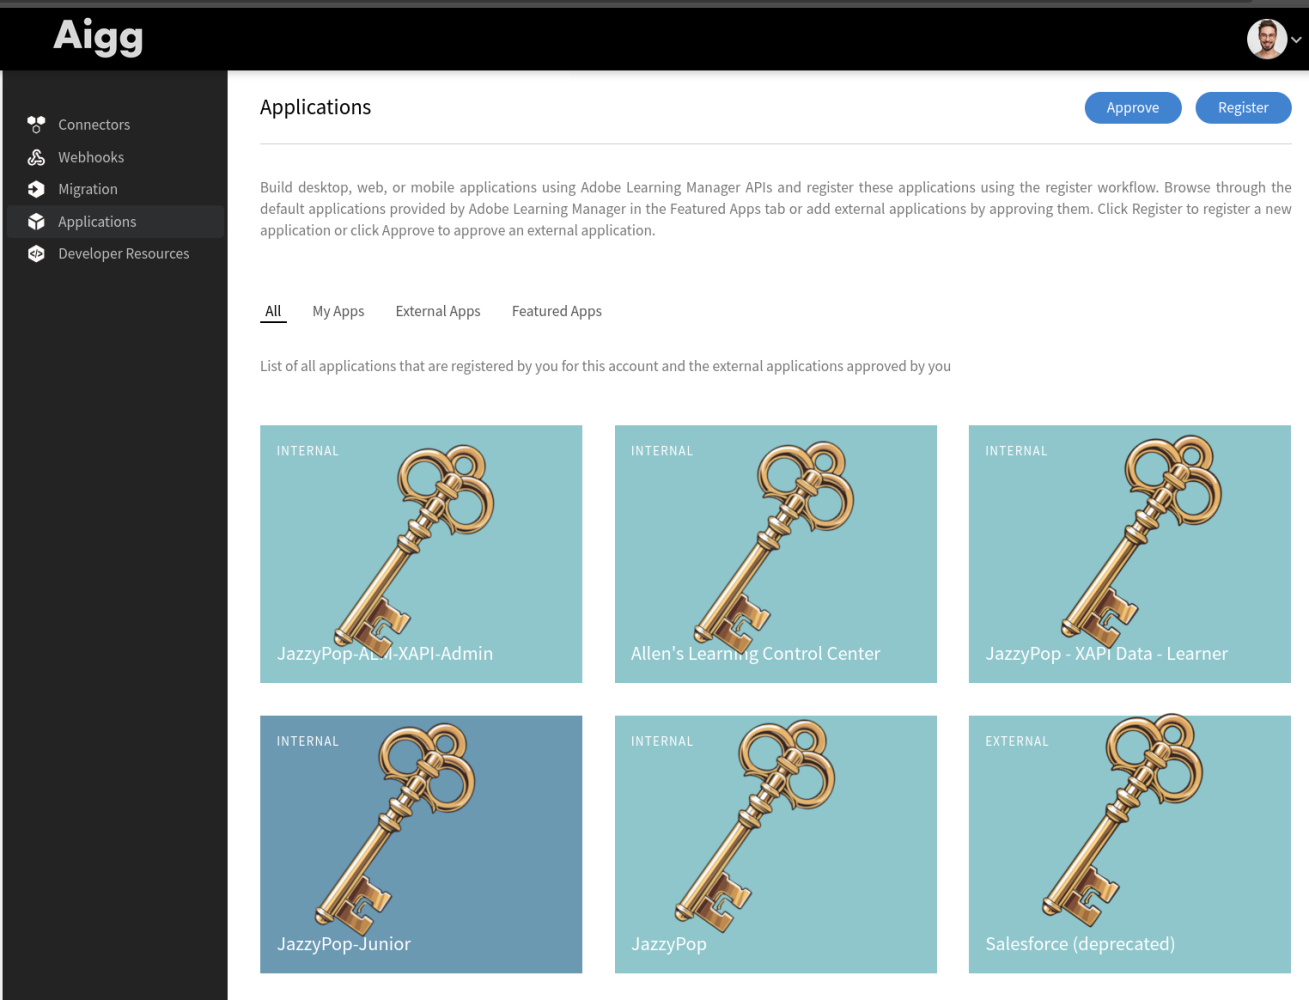
Task: Open Allen's Learning Control Center card
Action: pos(775,554)
